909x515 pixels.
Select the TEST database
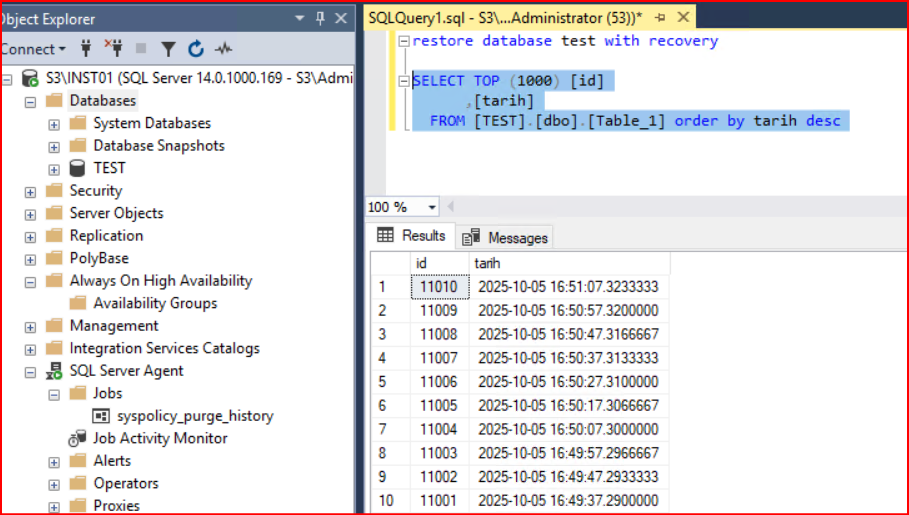click(x=109, y=168)
